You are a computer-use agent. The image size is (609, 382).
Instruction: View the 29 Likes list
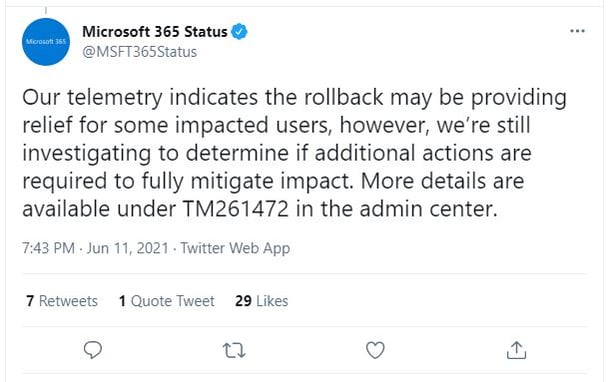261,301
